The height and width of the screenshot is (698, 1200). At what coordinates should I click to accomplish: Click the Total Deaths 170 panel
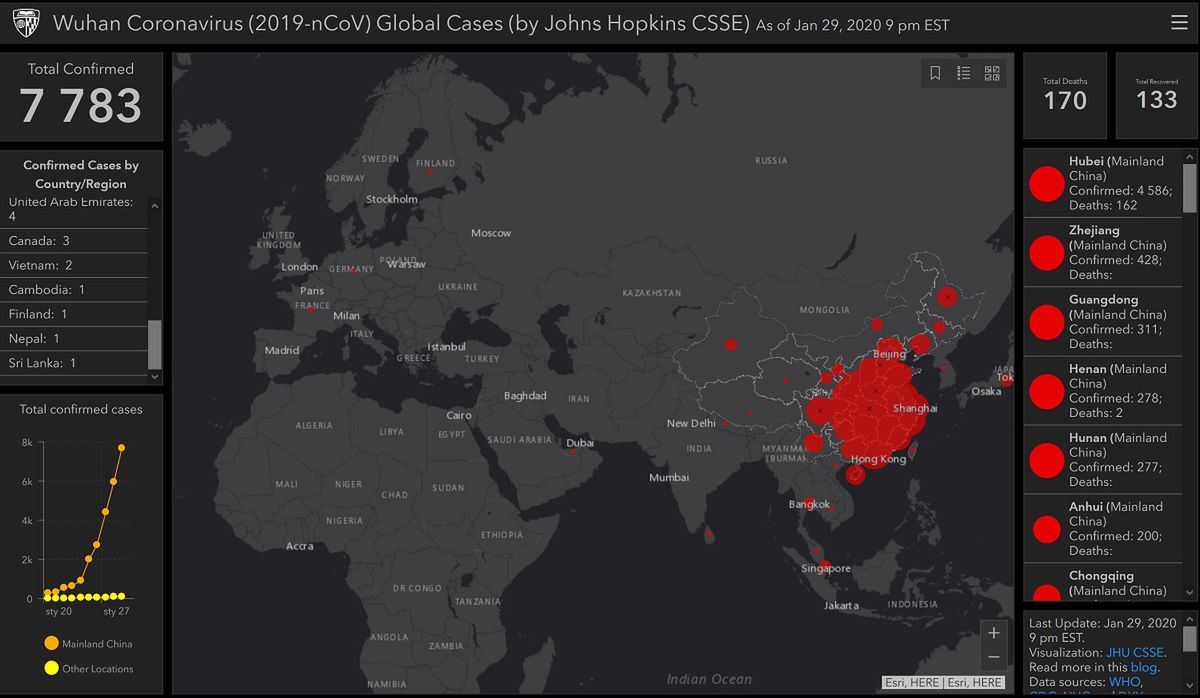click(1065, 95)
